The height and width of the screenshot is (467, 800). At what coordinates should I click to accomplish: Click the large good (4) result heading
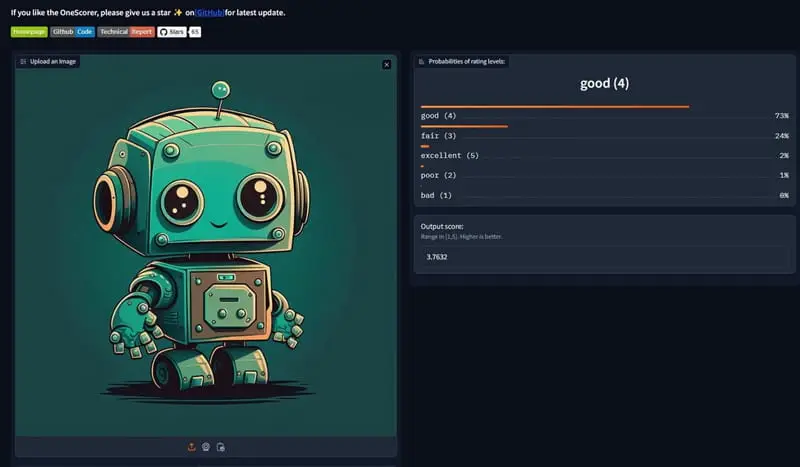pyautogui.click(x=604, y=84)
